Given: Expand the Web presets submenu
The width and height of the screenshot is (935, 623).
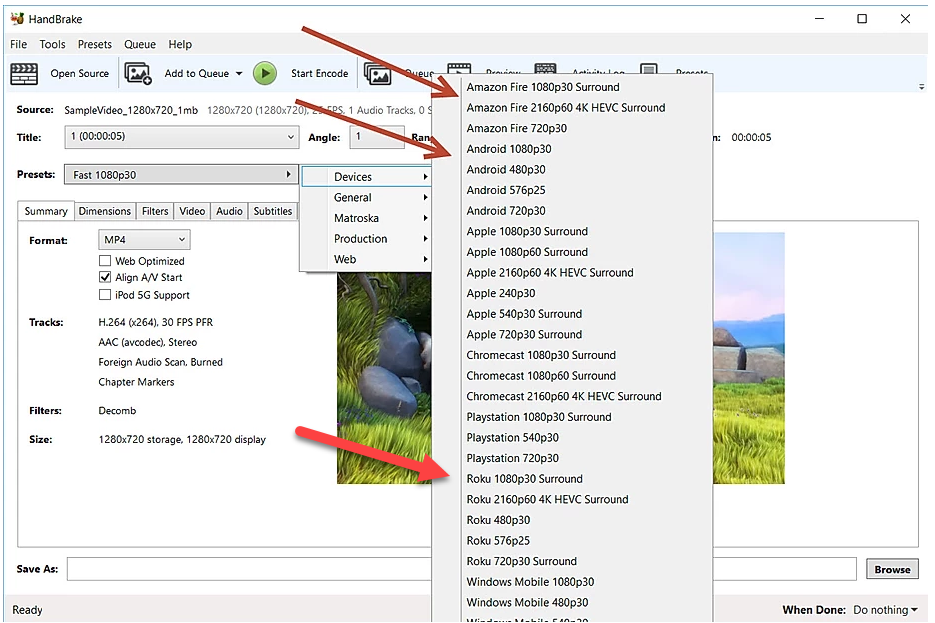Looking at the screenshot, I should [x=366, y=259].
